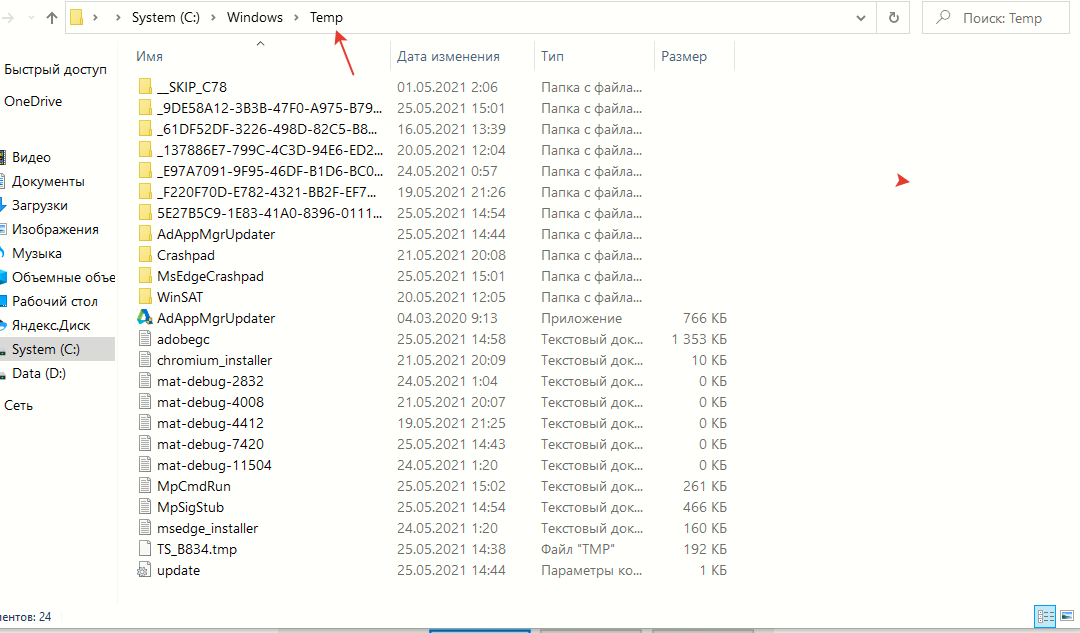Select folder icon of _137886E7-799C folder
Image resolution: width=1080 pixels, height=633 pixels.
145,150
